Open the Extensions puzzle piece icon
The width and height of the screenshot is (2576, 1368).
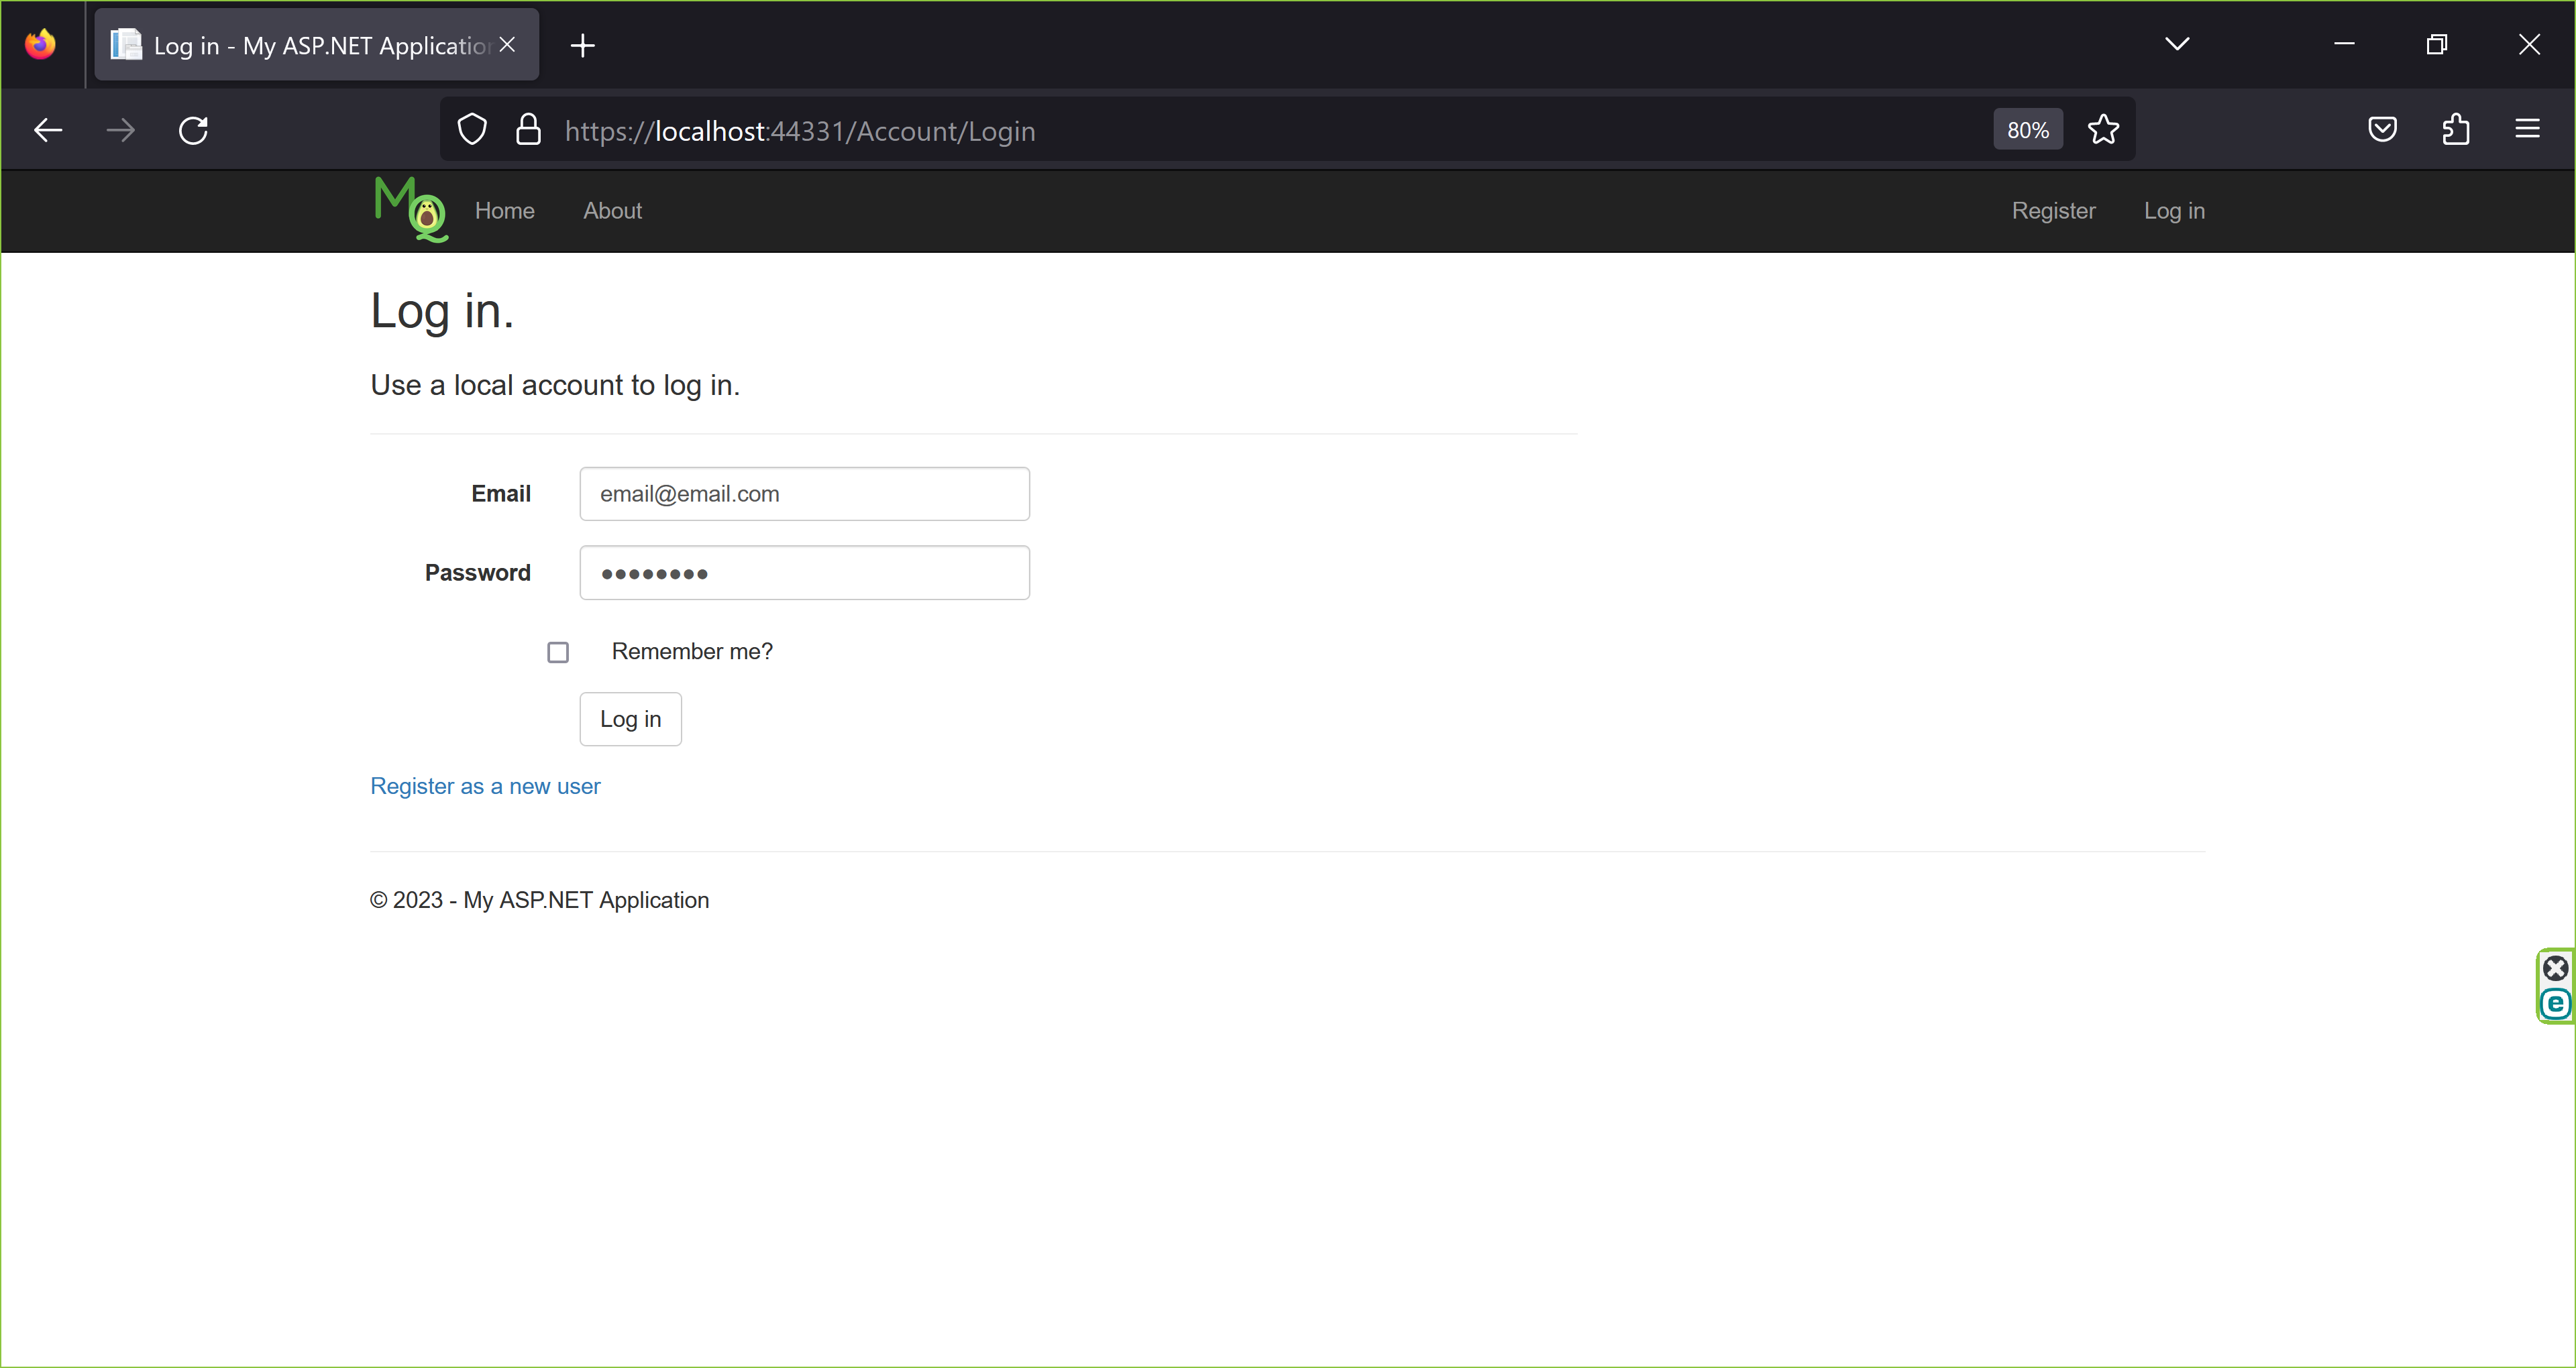pos(2455,130)
